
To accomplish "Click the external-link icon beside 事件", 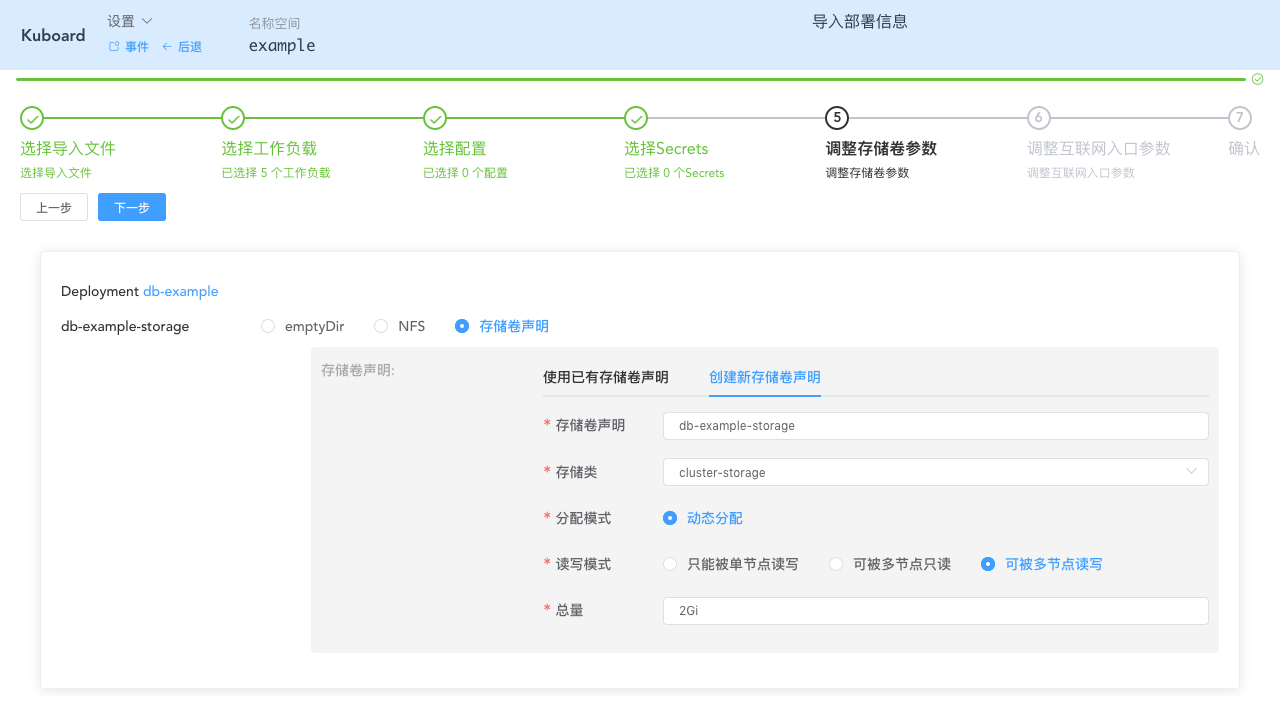I will point(113,46).
